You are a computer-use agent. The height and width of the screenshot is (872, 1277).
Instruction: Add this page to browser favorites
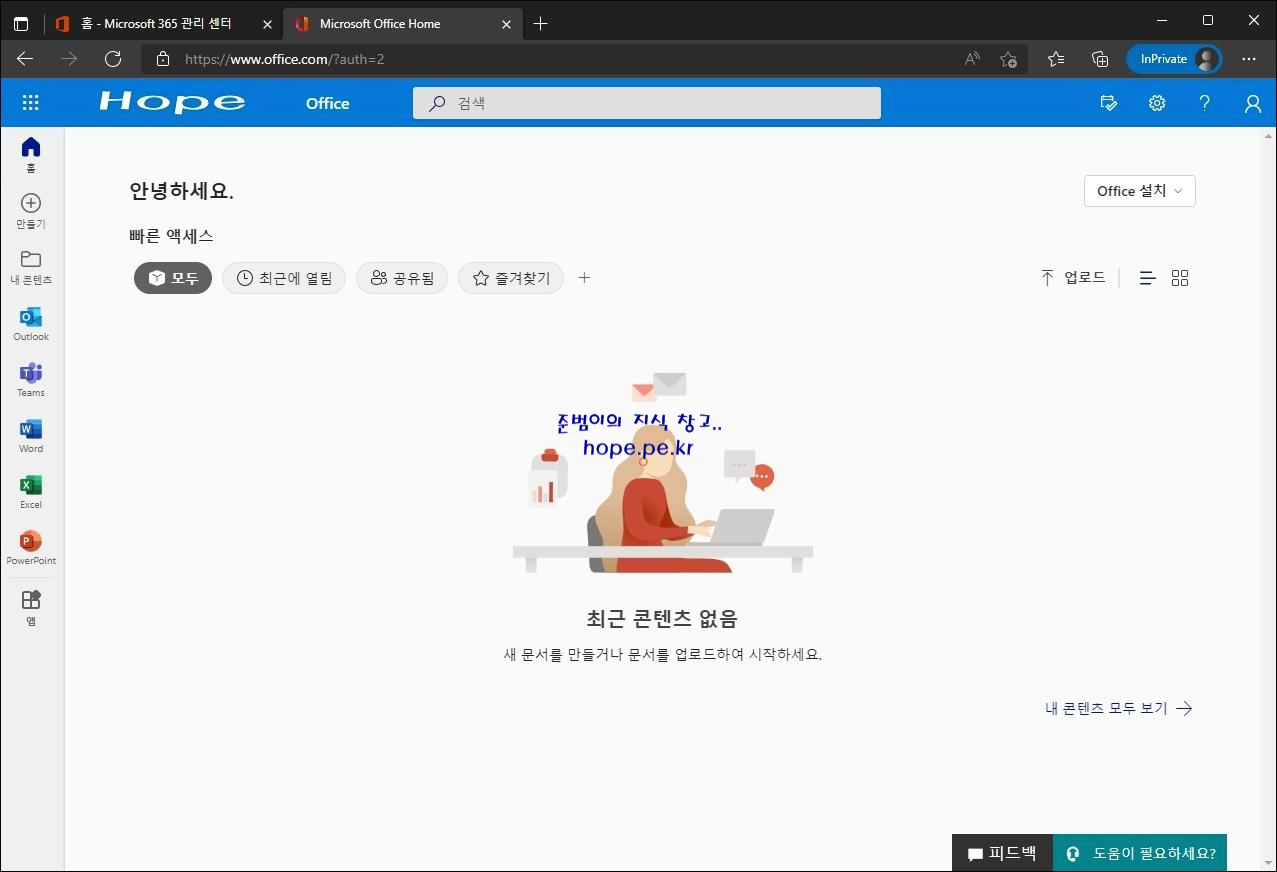pos(1008,59)
